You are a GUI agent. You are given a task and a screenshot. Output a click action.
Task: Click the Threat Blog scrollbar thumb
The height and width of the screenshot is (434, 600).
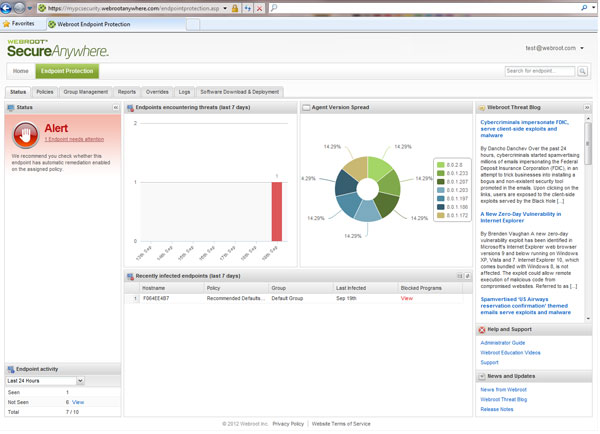tap(588, 144)
